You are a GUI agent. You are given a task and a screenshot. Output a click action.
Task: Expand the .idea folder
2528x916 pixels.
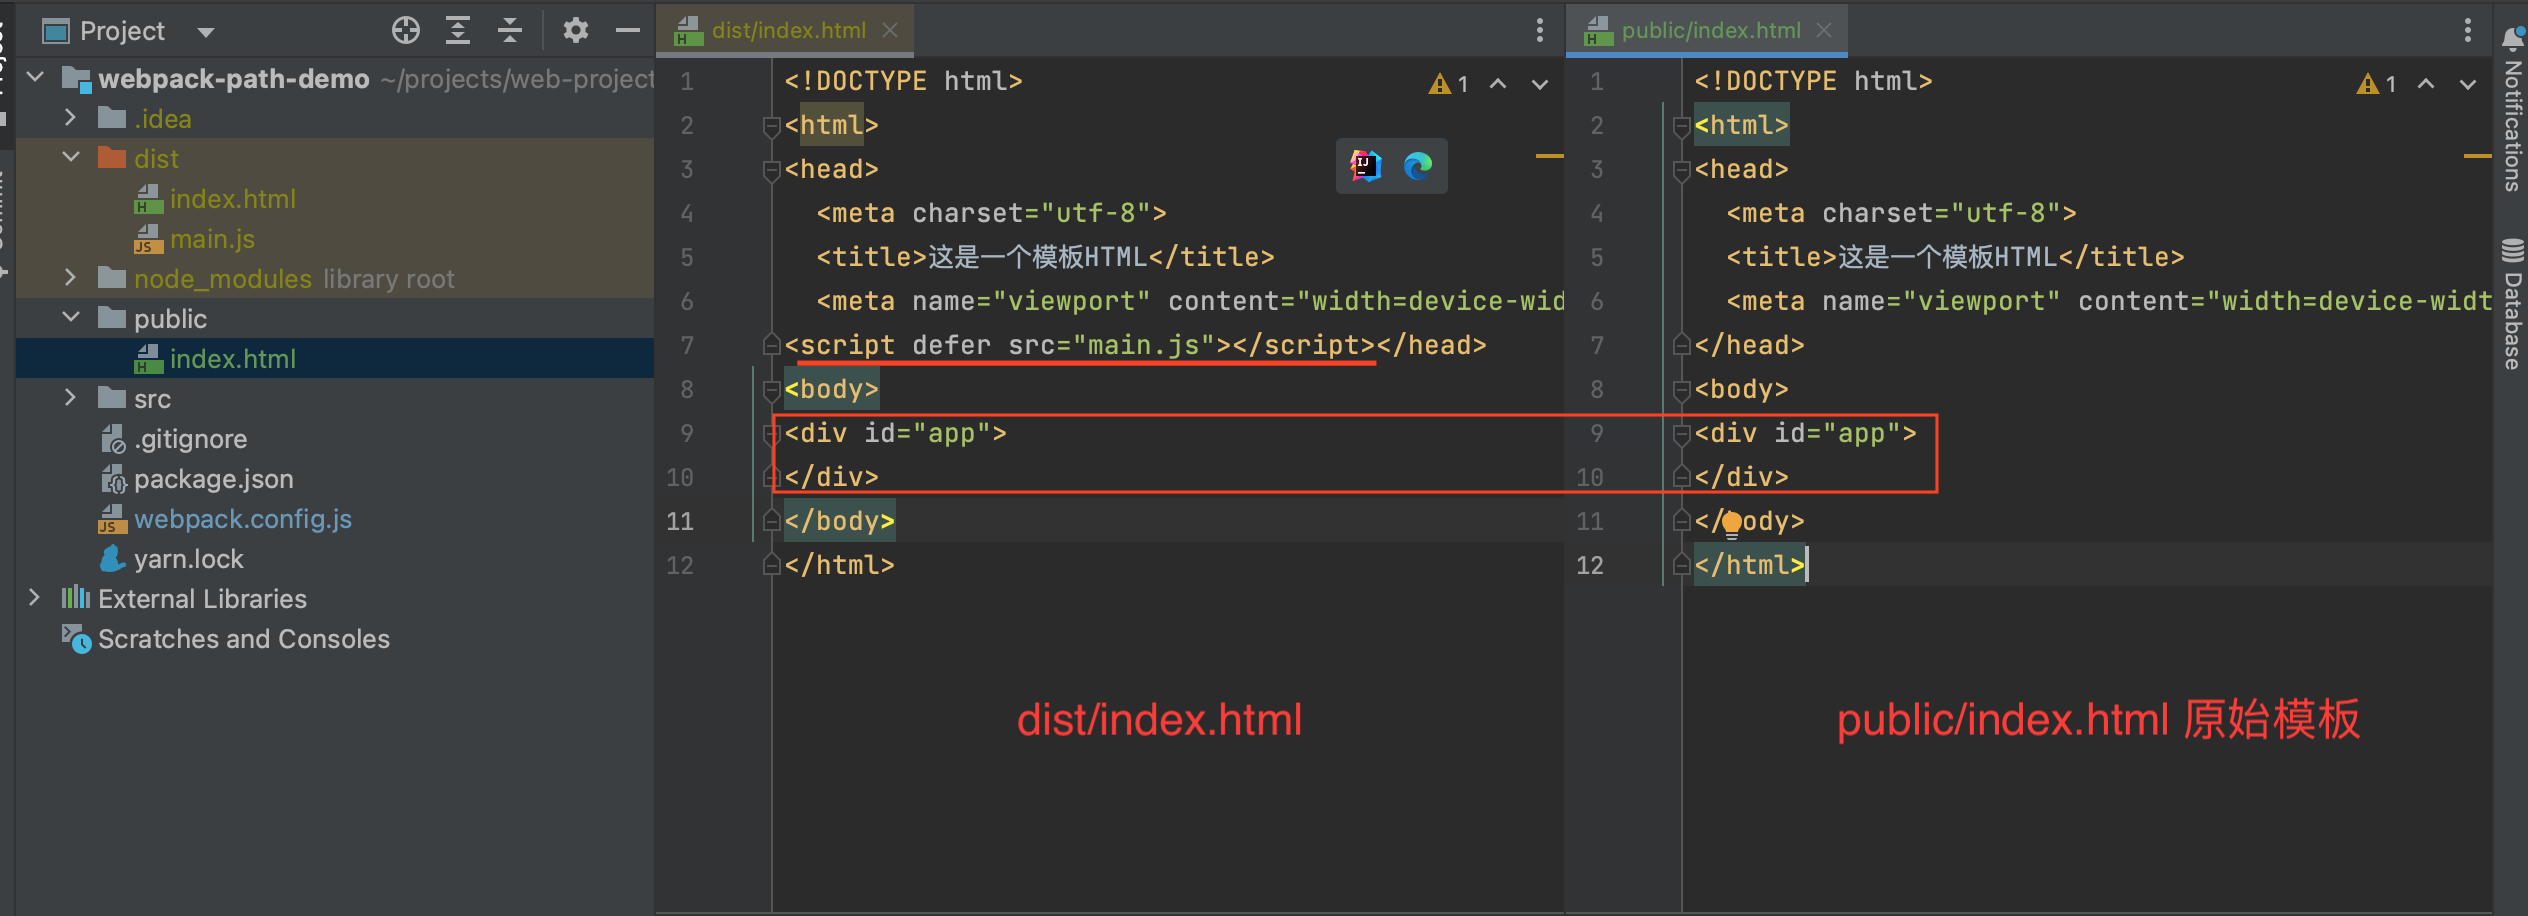70,117
